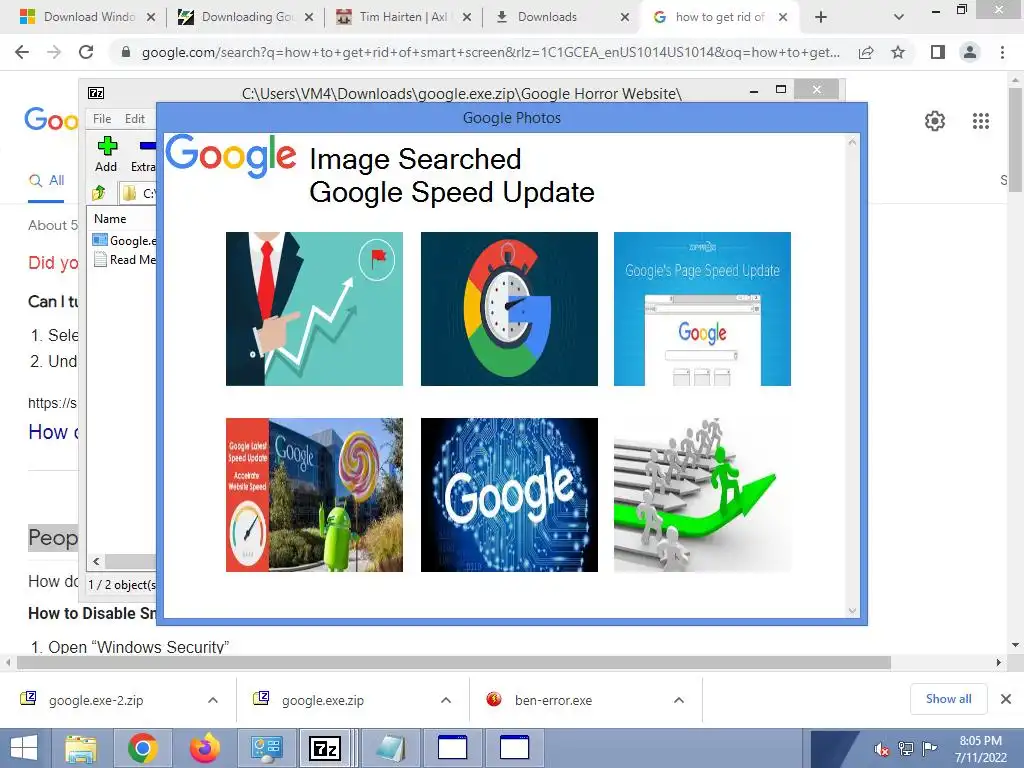Open 7-Zip taskbar icon
Image resolution: width=1024 pixels, height=768 pixels.
click(326, 748)
